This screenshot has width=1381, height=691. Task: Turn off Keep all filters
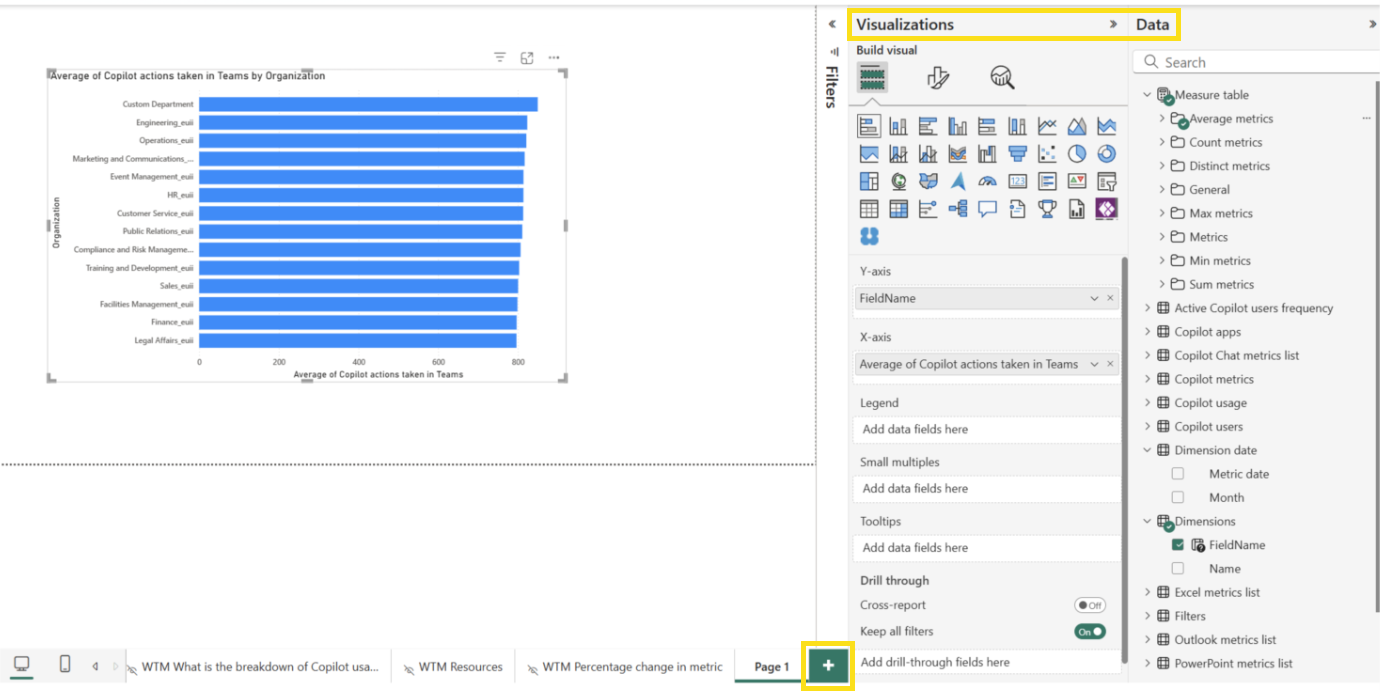(1092, 631)
